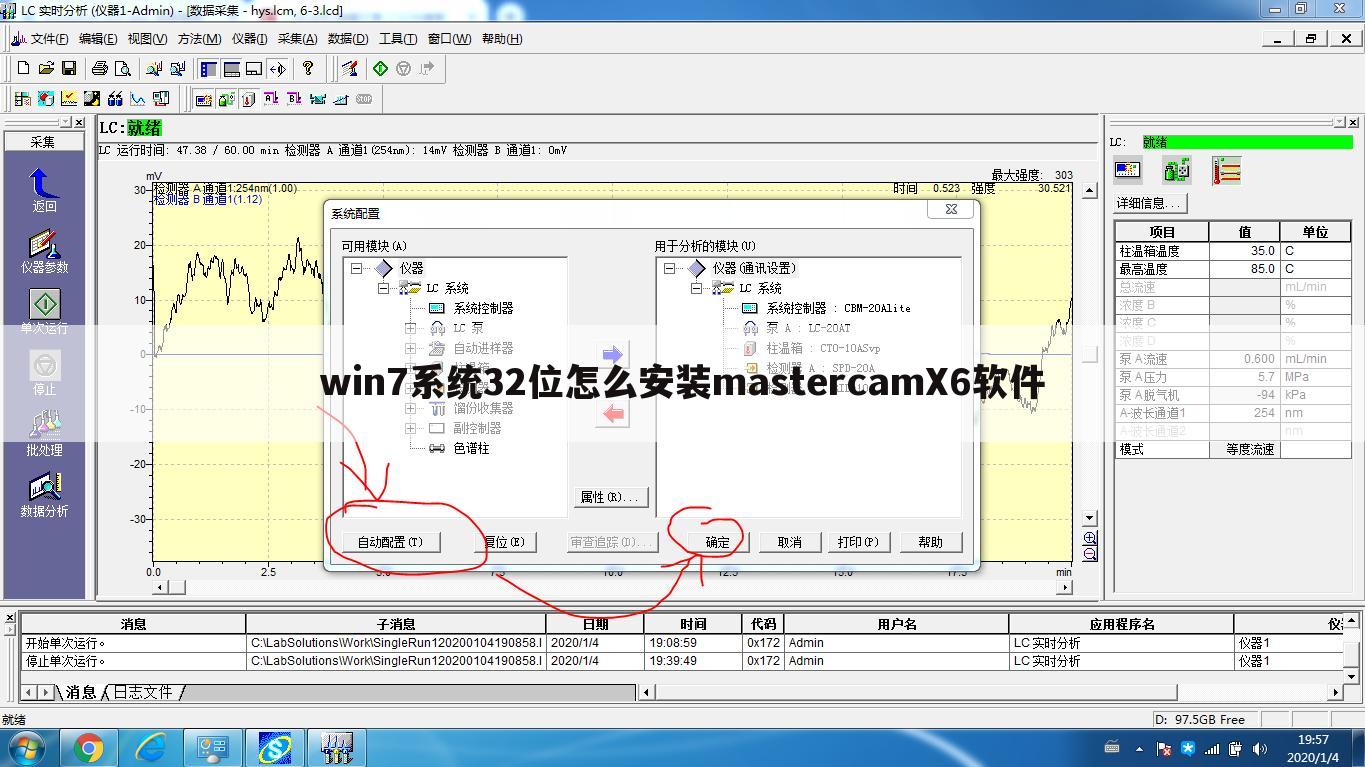Image resolution: width=1365 pixels, height=767 pixels.
Task: Click the detector B wavelength setting icon
Action: (x=296, y=98)
